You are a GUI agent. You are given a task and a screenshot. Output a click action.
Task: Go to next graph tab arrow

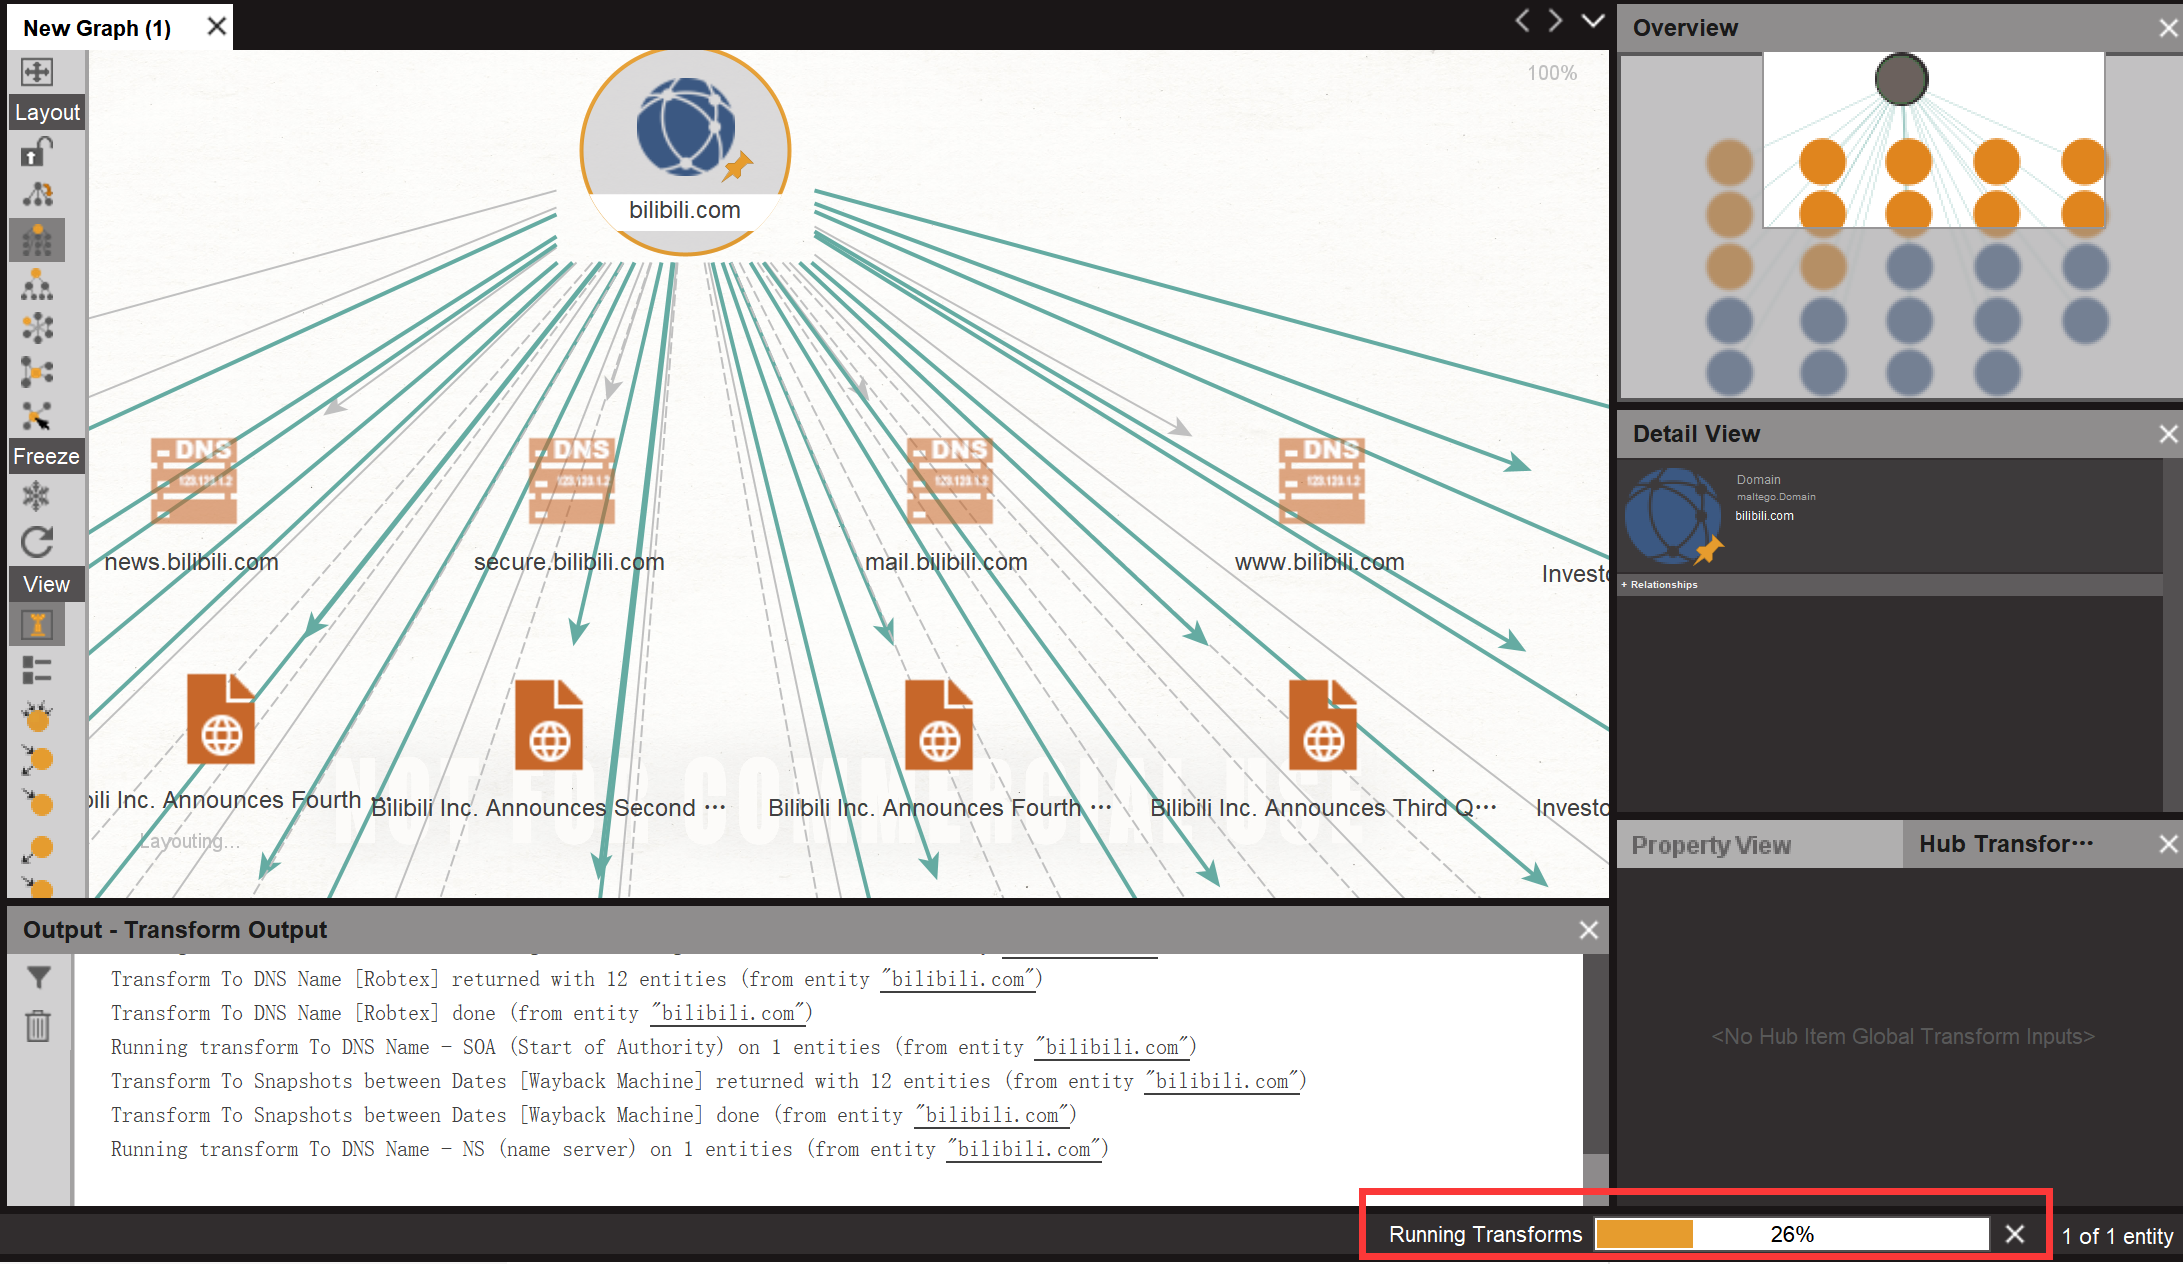(1556, 21)
